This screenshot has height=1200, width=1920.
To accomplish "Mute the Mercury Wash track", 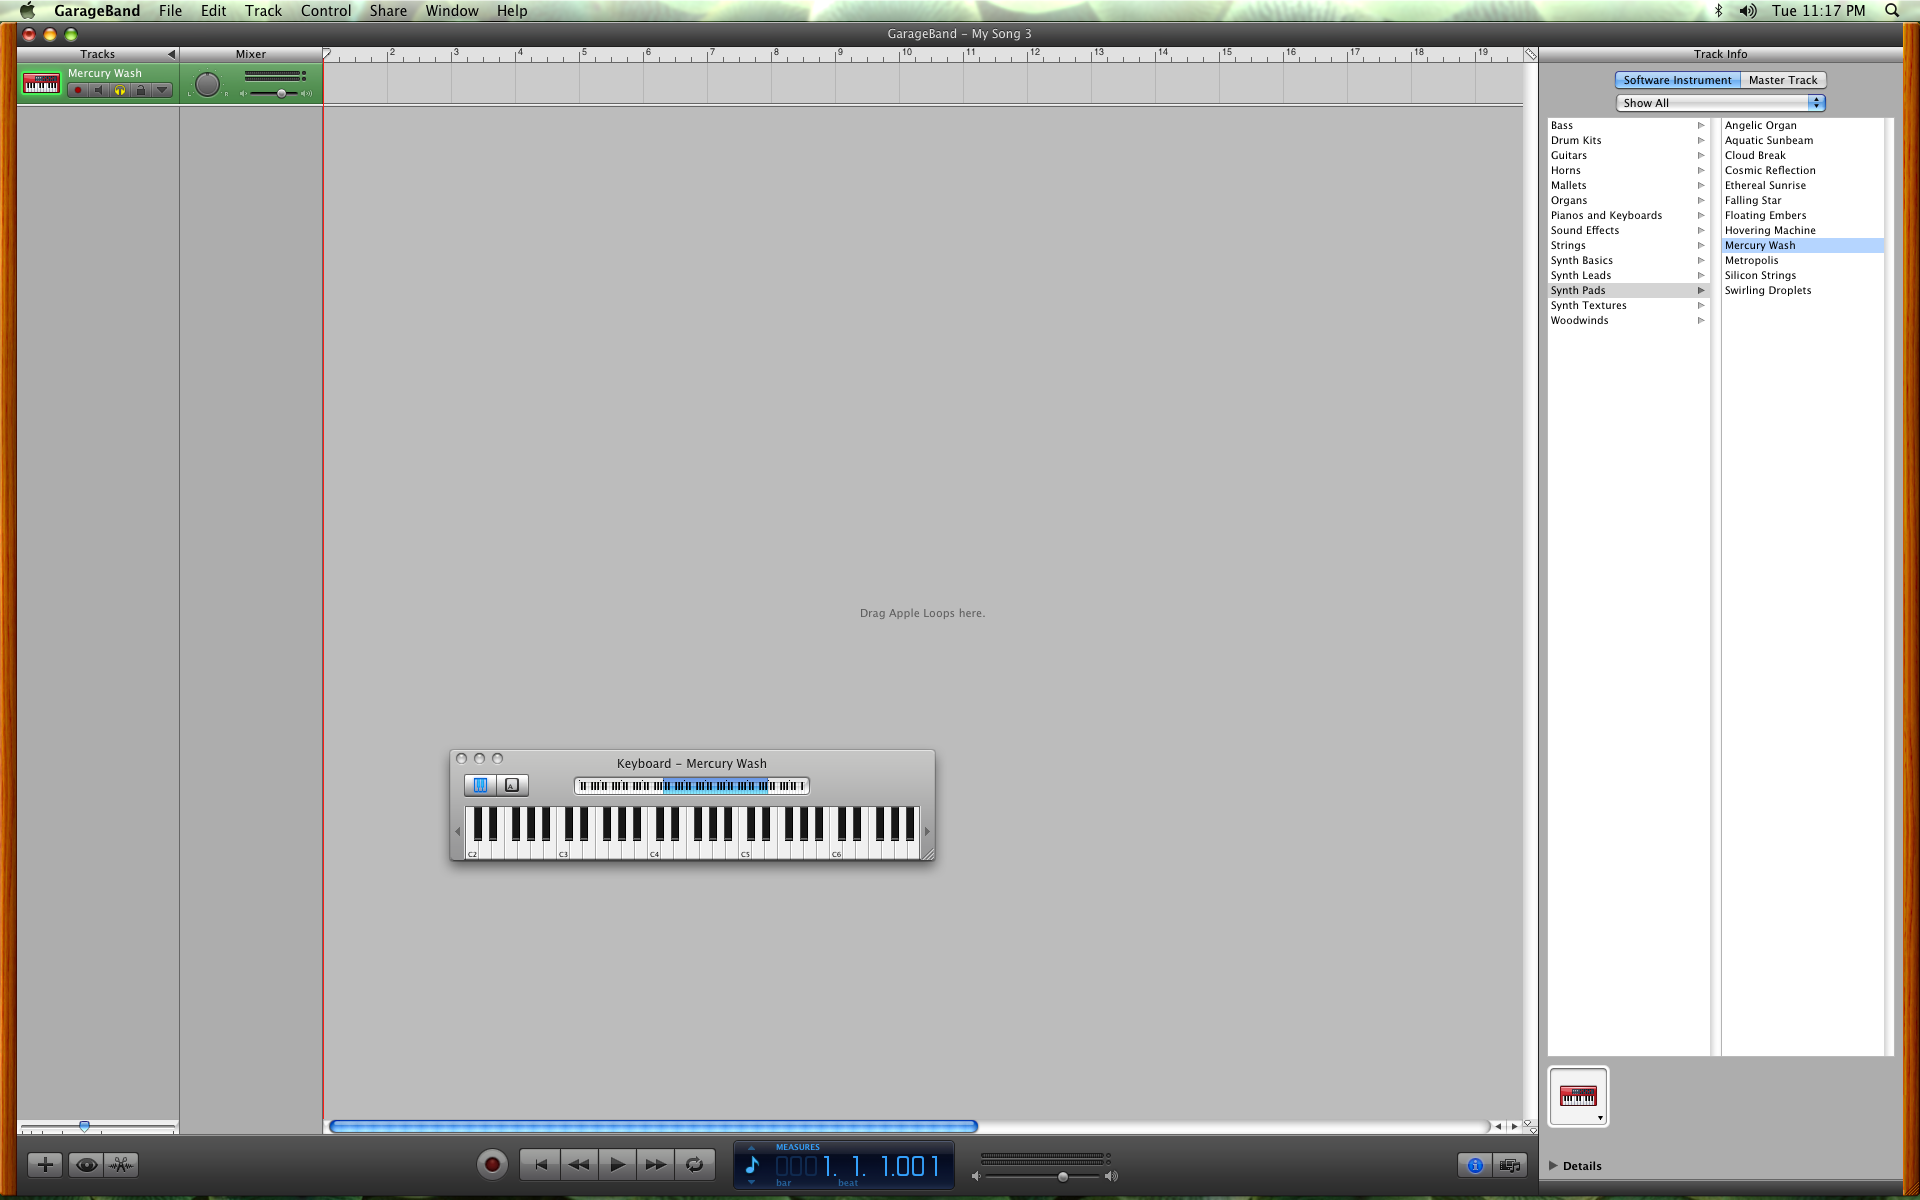I will 98,91.
